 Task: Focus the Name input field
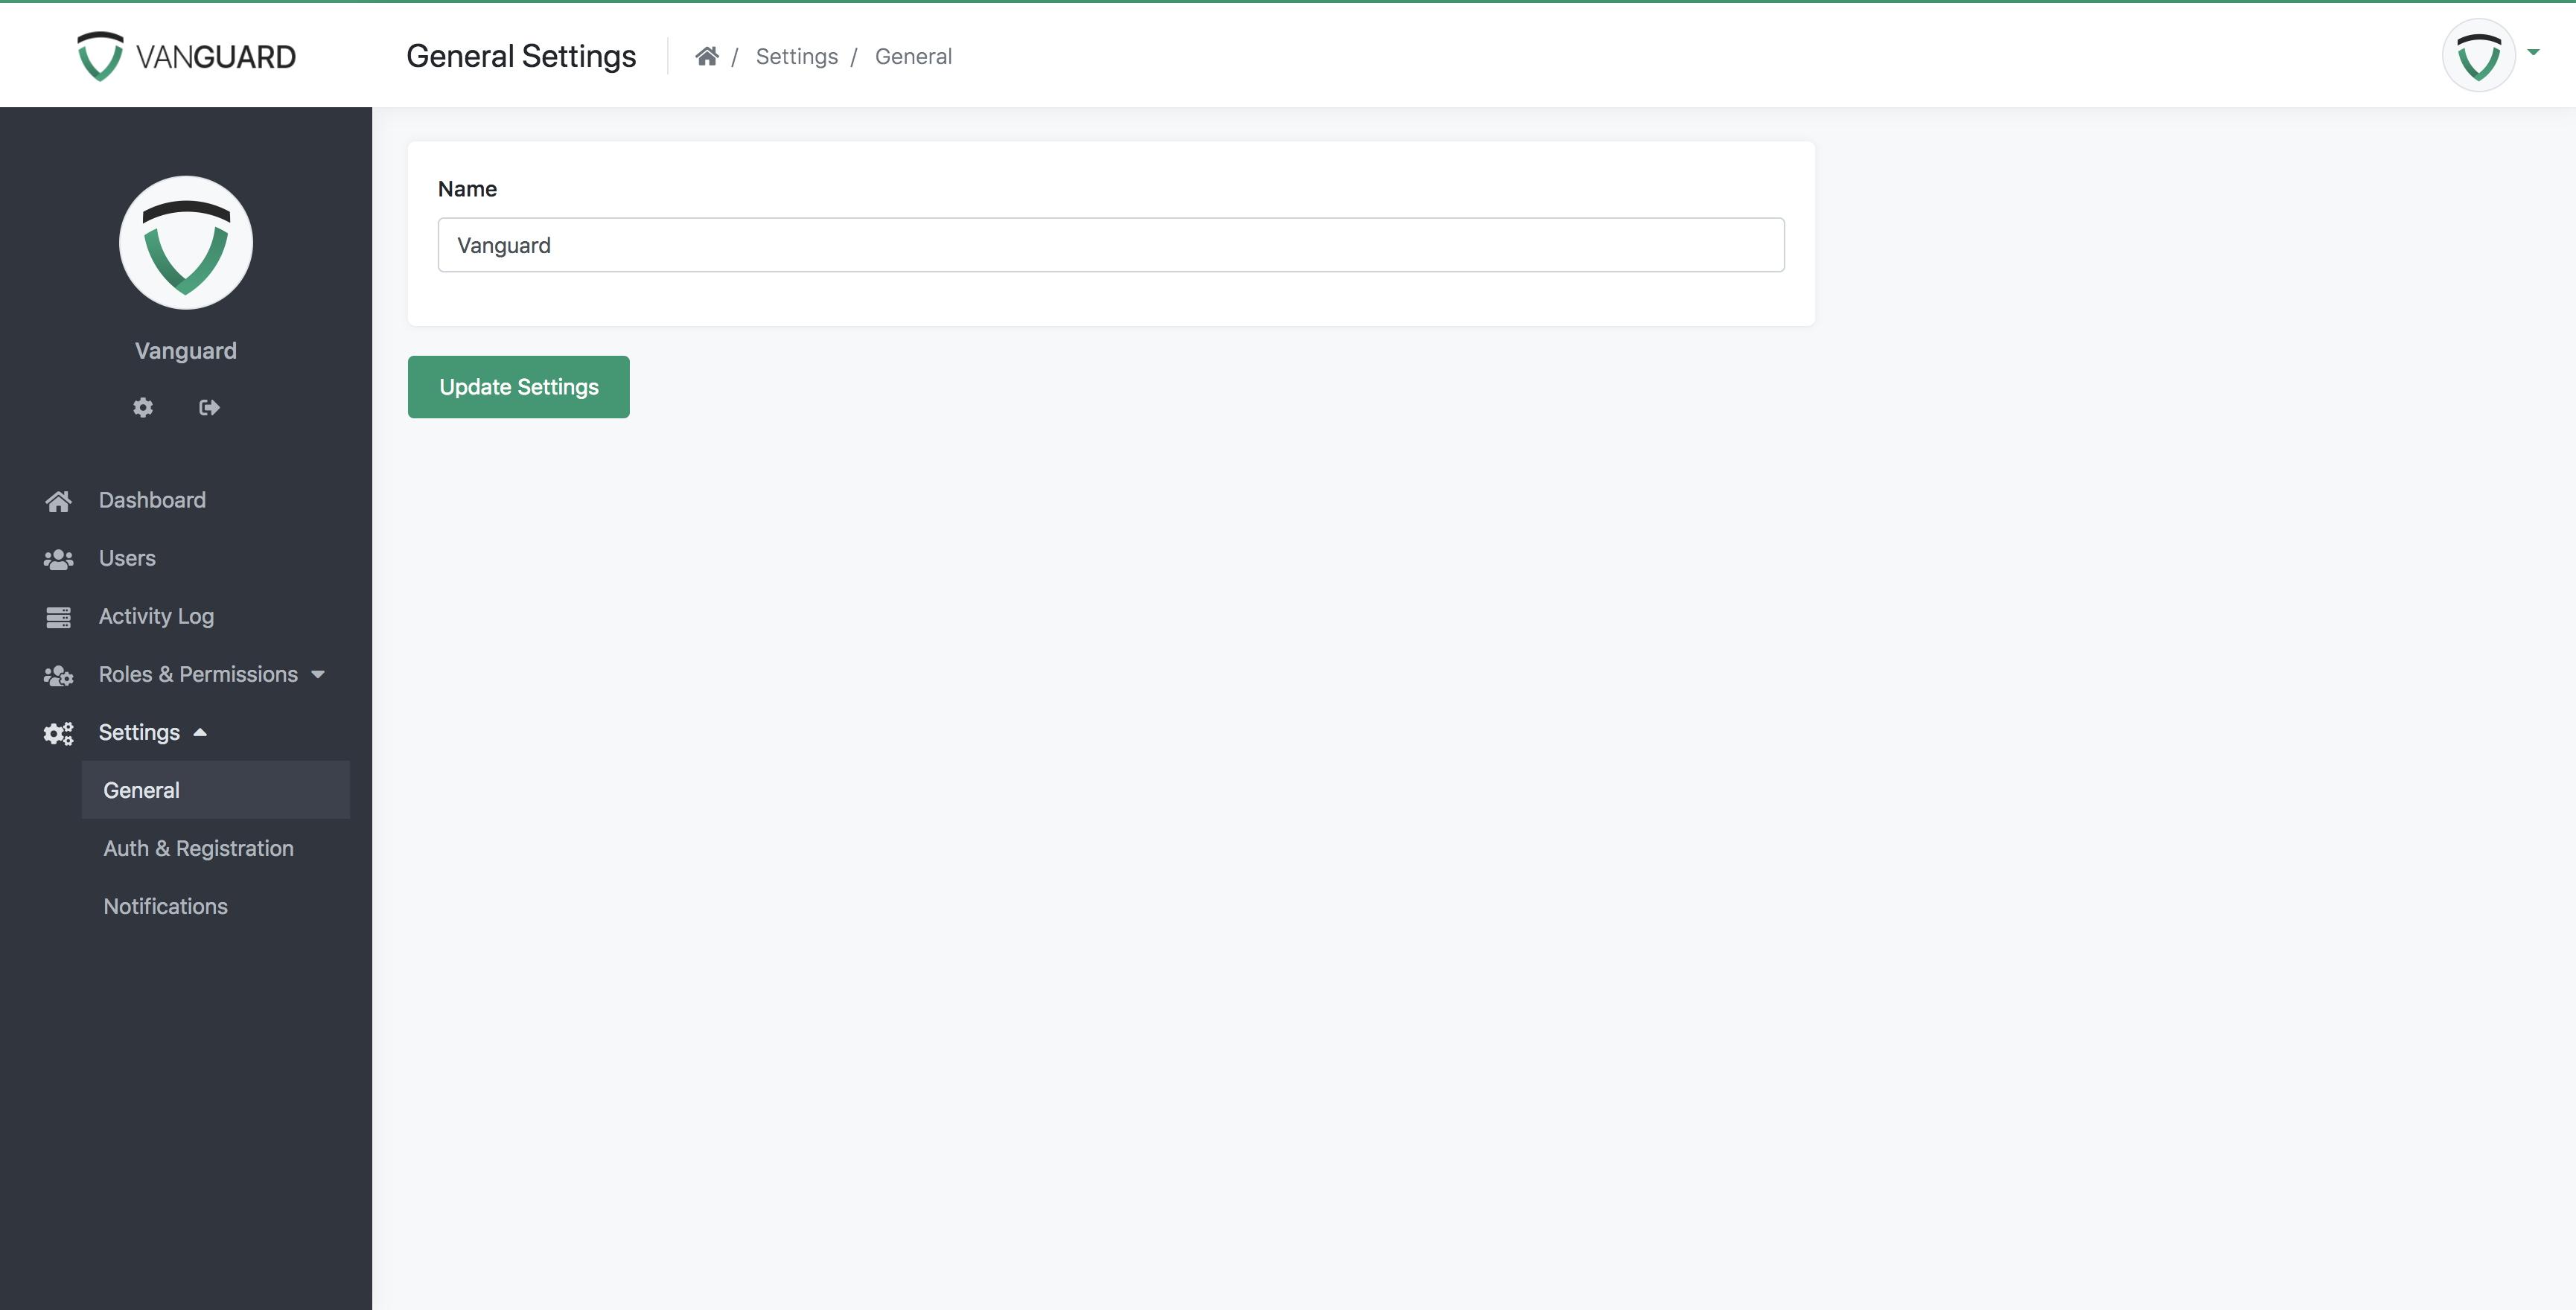[1110, 245]
